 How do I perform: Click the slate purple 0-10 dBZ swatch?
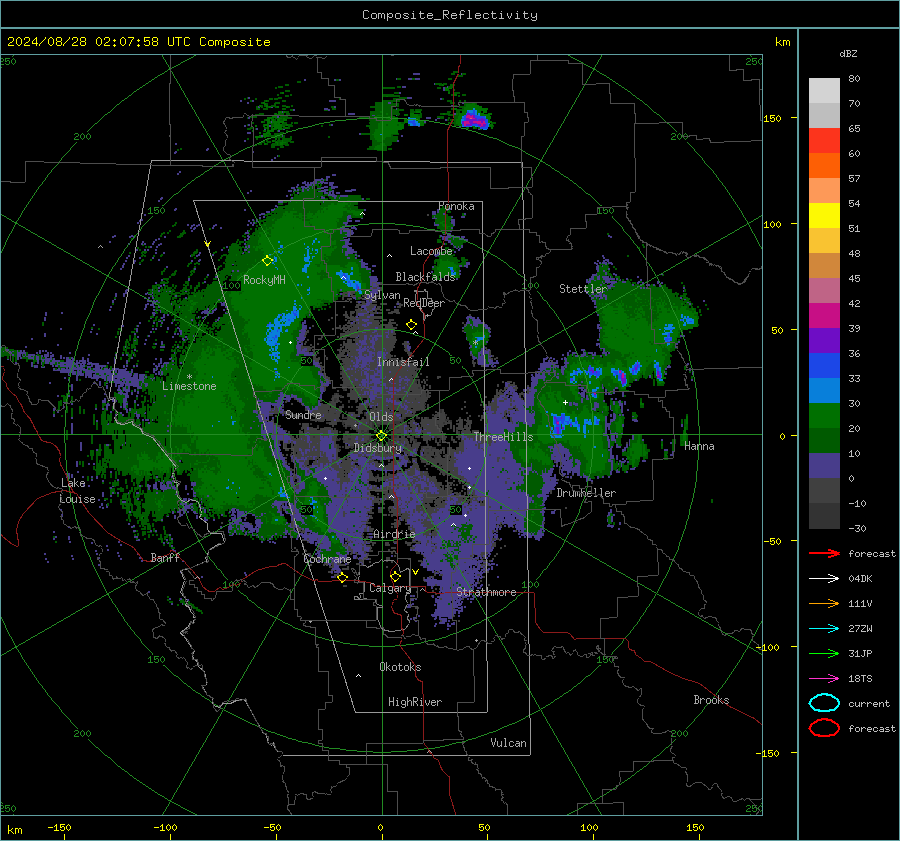pos(824,465)
